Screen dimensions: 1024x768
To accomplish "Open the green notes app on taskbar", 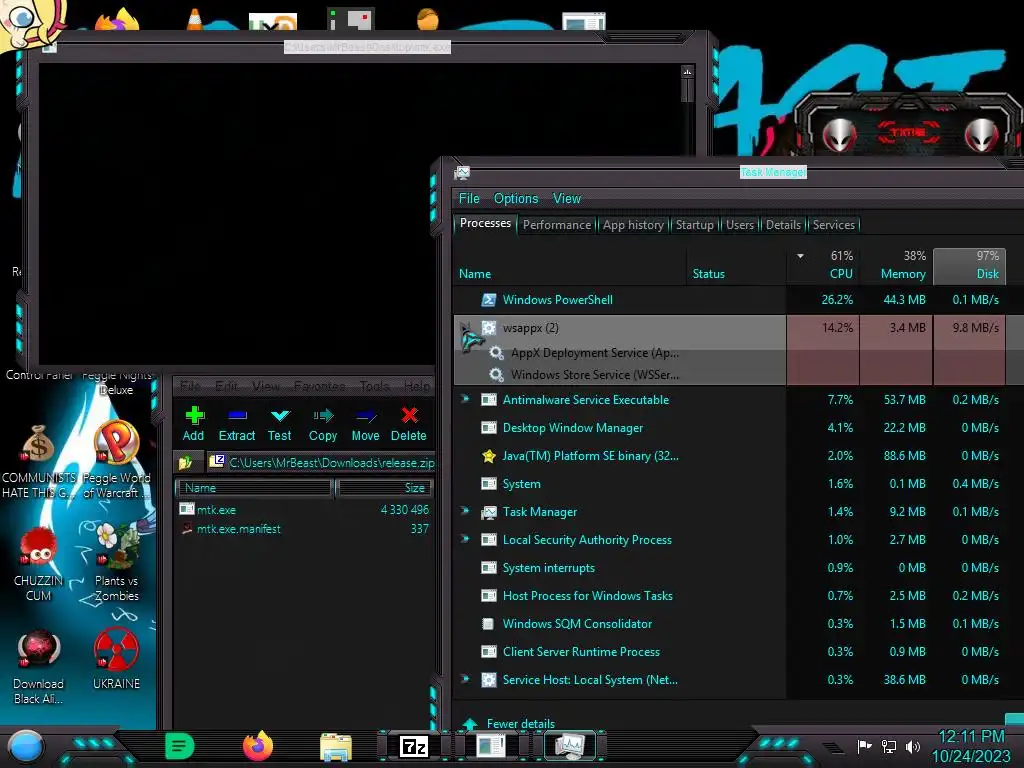I will coord(180,746).
